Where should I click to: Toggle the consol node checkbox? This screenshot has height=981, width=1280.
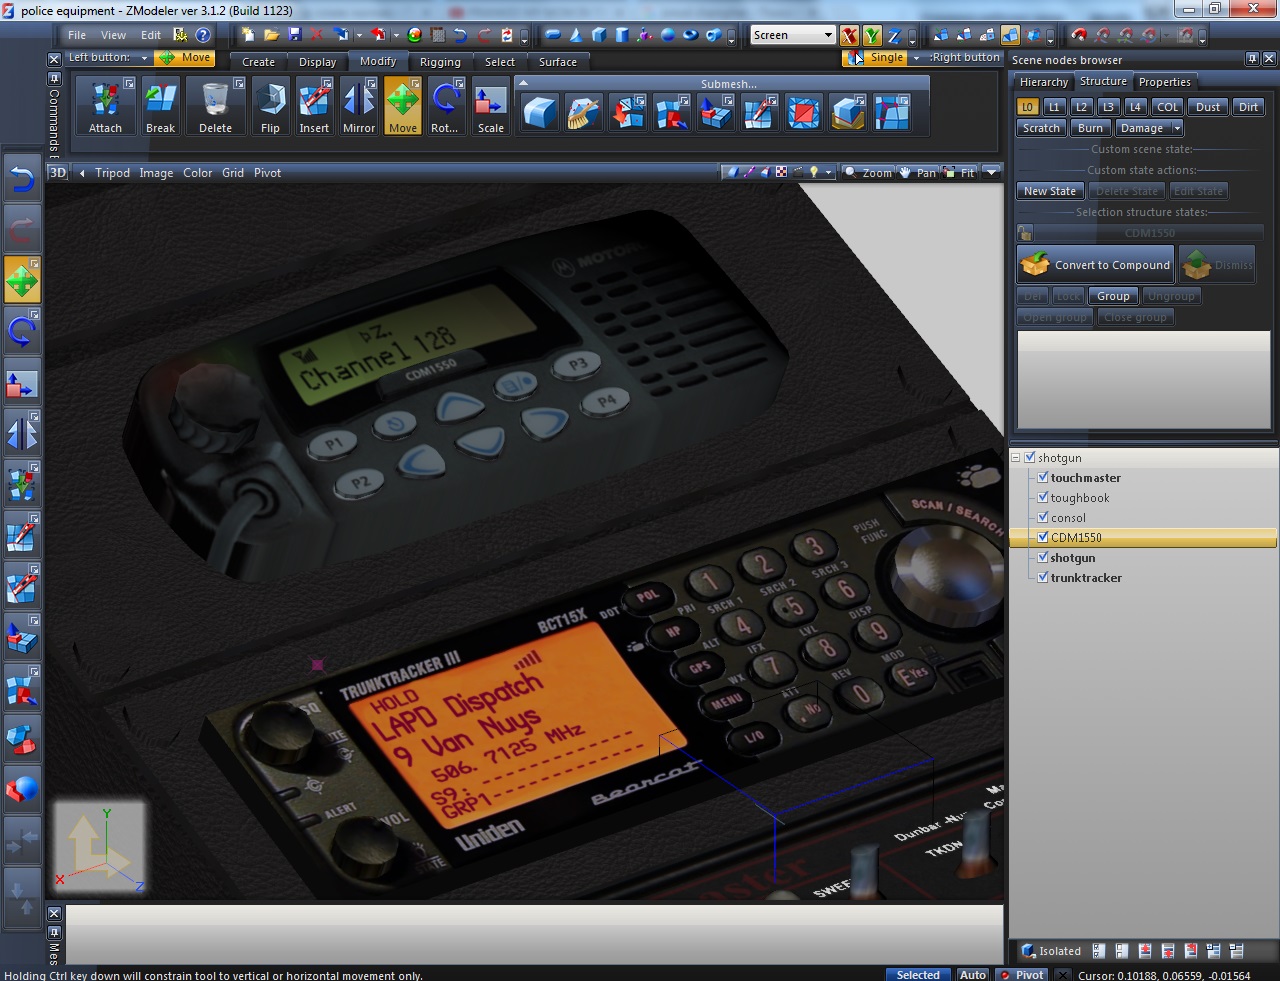pyautogui.click(x=1043, y=517)
